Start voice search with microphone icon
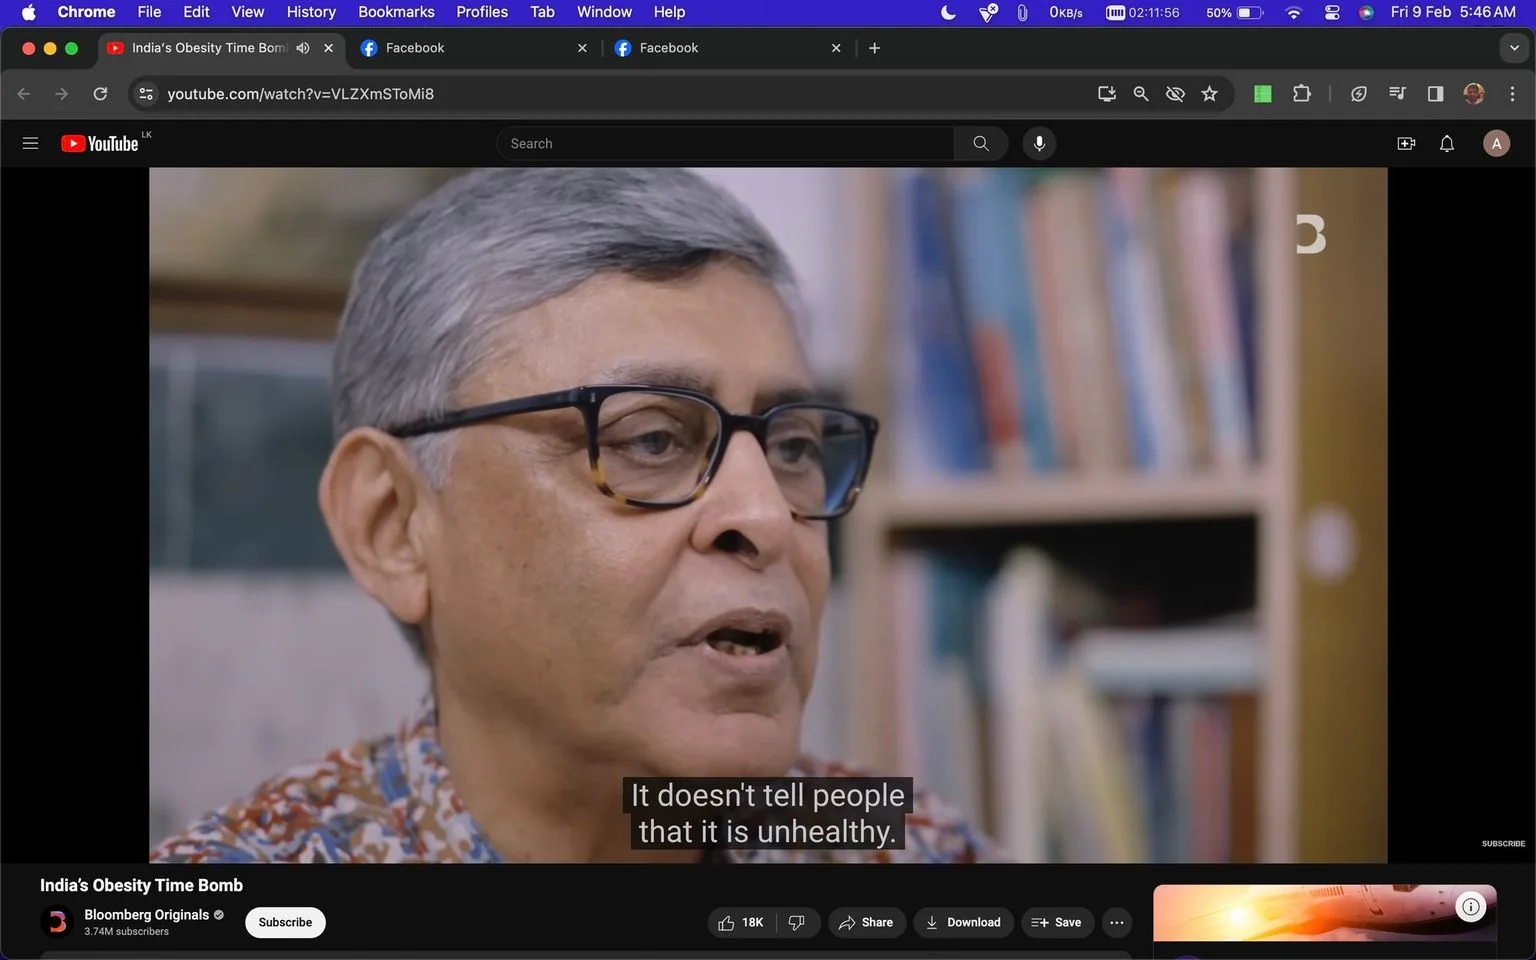This screenshot has width=1536, height=960. 1039,143
